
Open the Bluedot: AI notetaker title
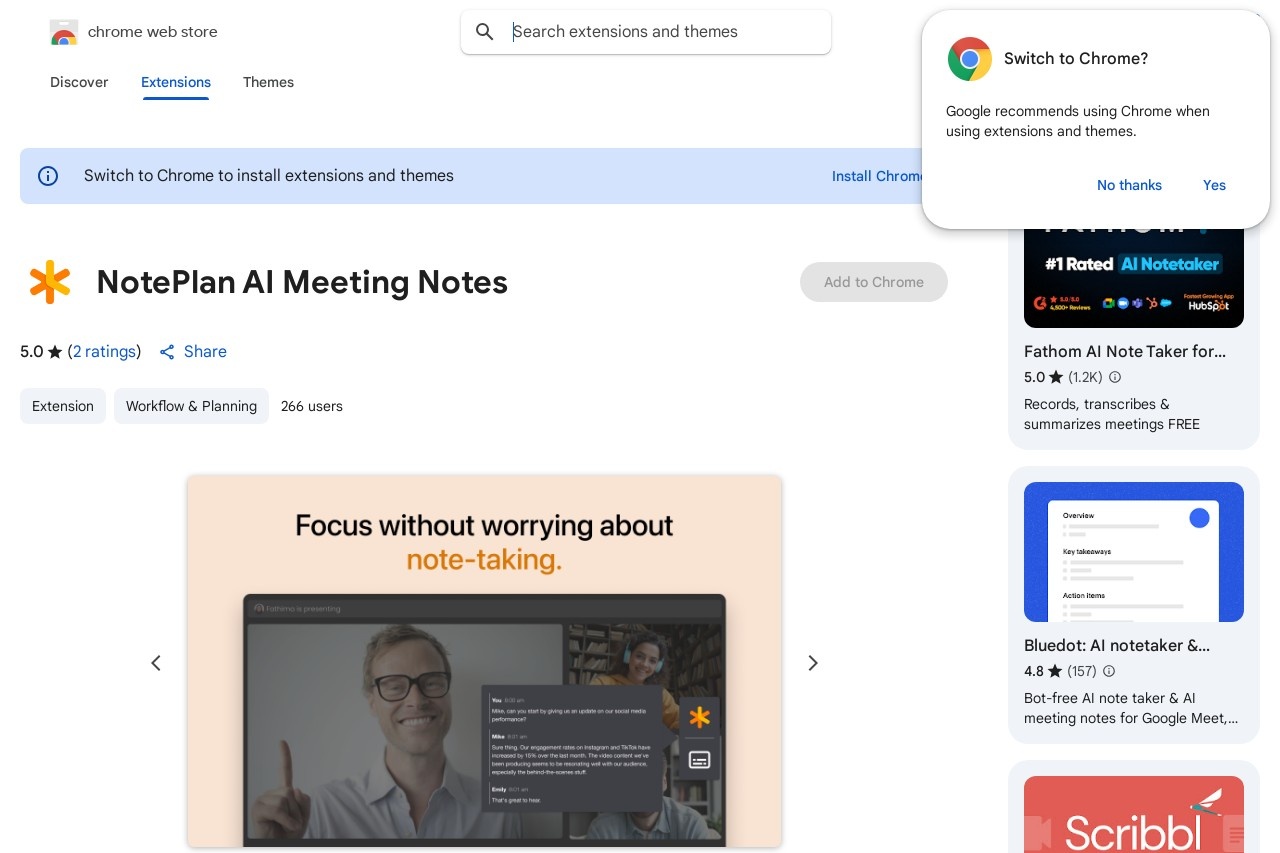point(1117,646)
